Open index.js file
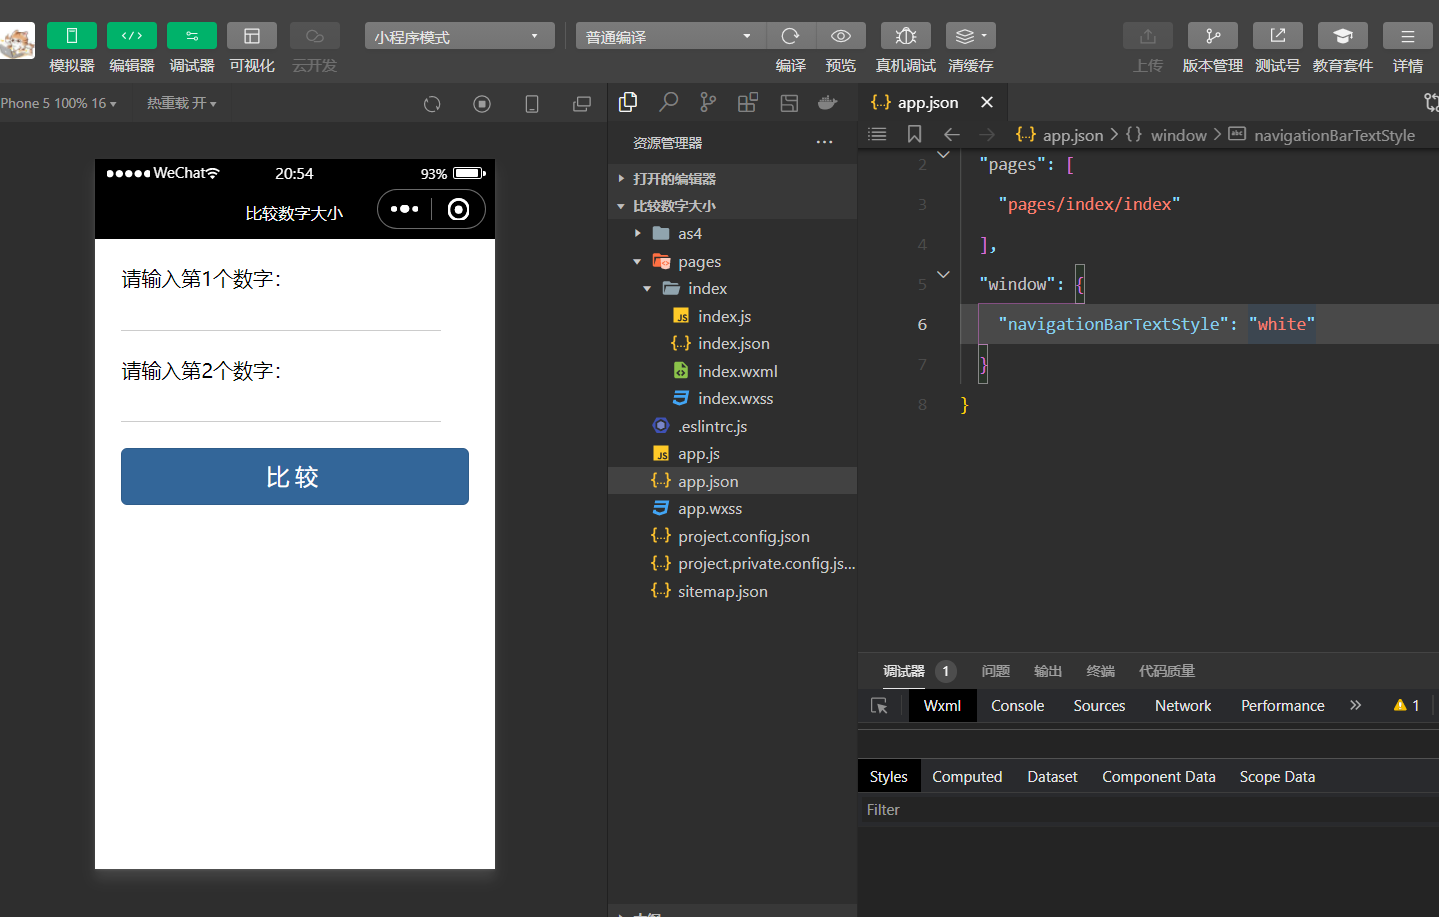Viewport: 1439px width, 917px height. (x=732, y=316)
